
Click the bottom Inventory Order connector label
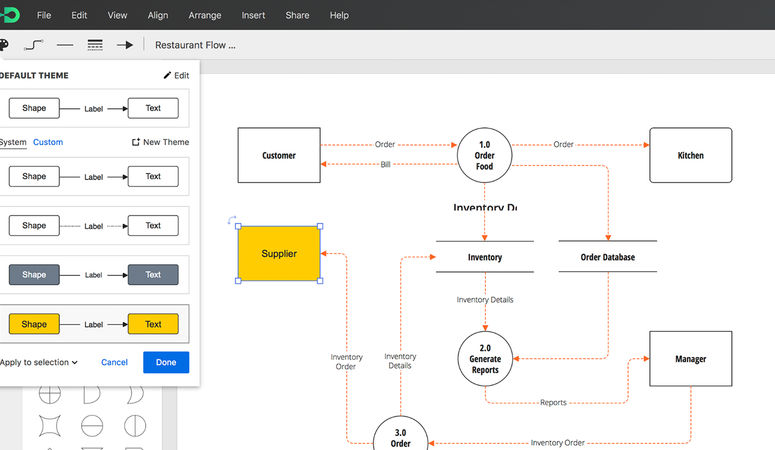pos(557,443)
